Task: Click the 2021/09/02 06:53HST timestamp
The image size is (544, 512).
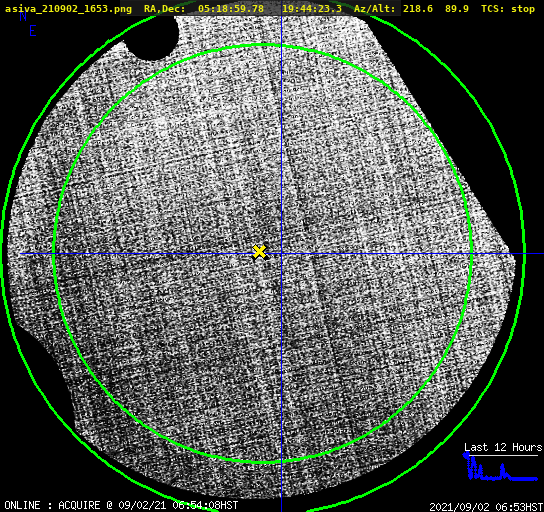Action: pos(486,507)
